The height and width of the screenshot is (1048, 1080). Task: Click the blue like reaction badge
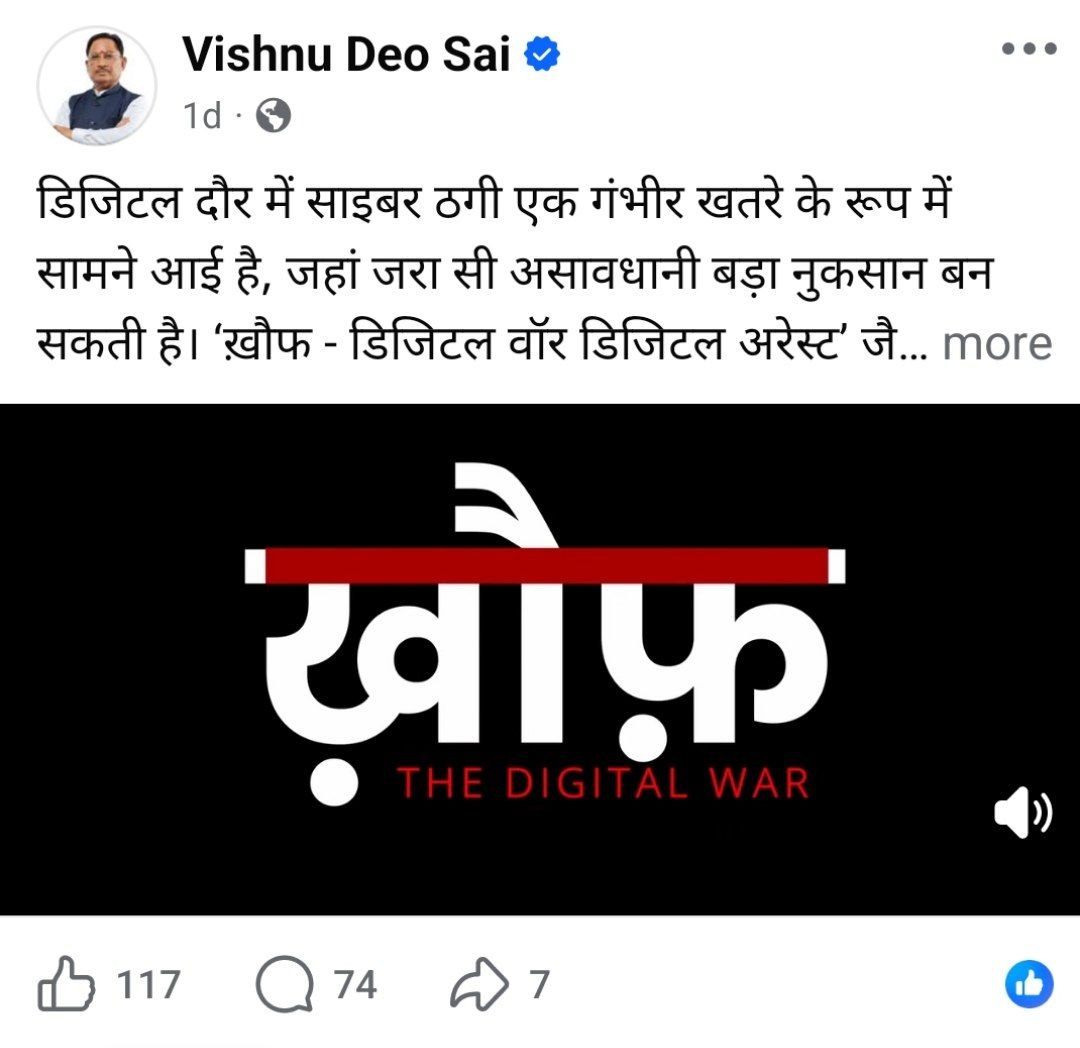click(1029, 984)
